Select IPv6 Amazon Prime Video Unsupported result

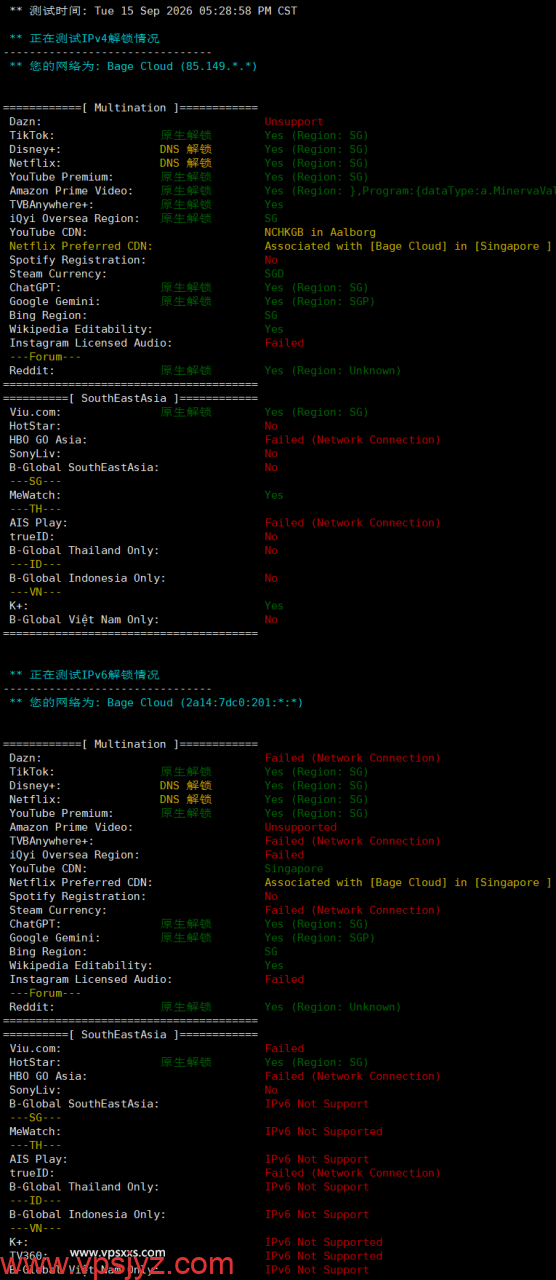(301, 827)
